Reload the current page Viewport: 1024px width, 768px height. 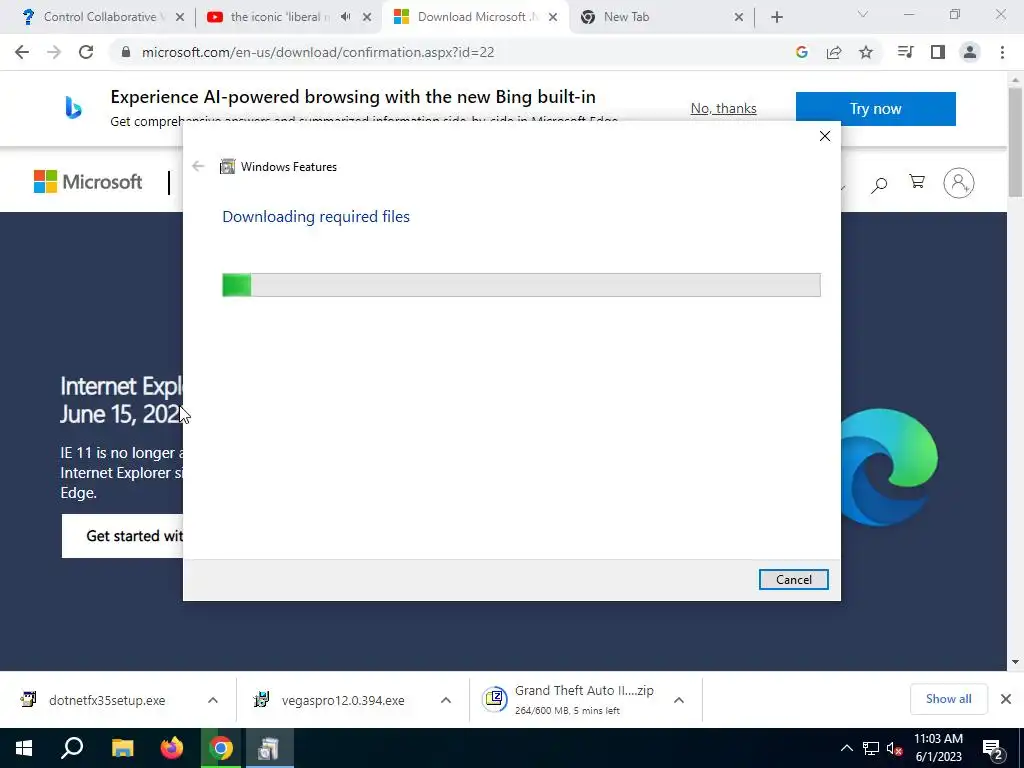[x=86, y=52]
